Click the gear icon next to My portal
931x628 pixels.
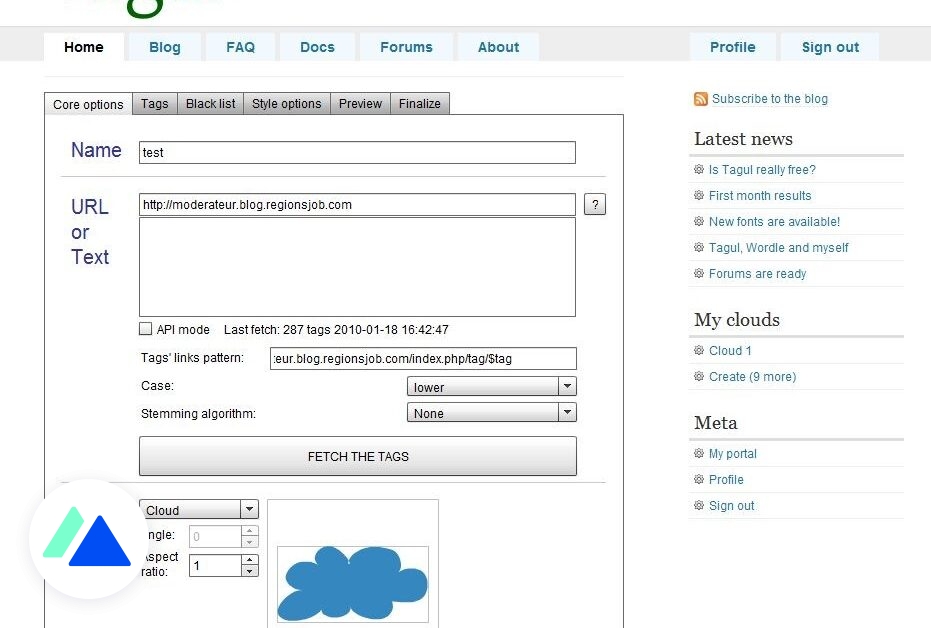coord(699,453)
